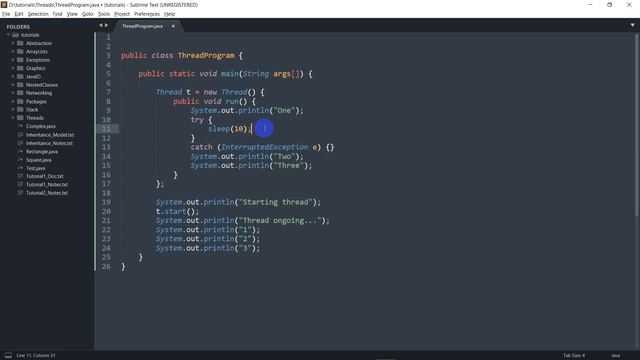The height and width of the screenshot is (360, 640).
Task: Click the Graphics folder icon
Action: [x=20, y=68]
